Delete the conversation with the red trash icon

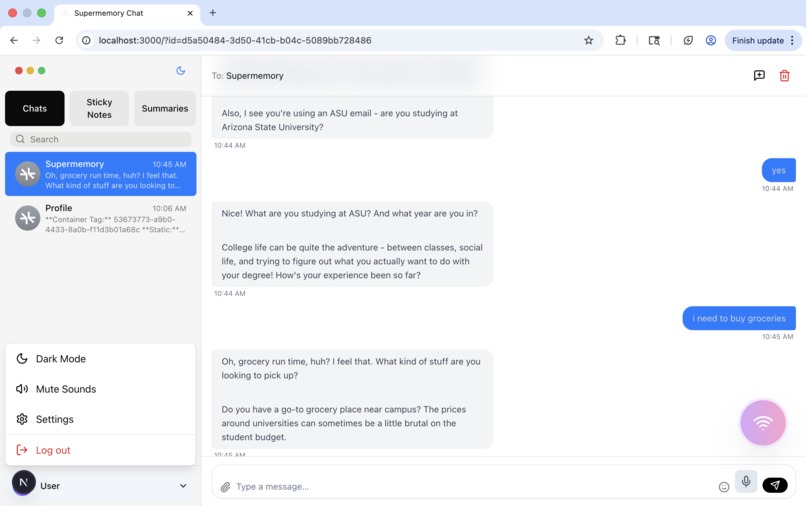[784, 76]
